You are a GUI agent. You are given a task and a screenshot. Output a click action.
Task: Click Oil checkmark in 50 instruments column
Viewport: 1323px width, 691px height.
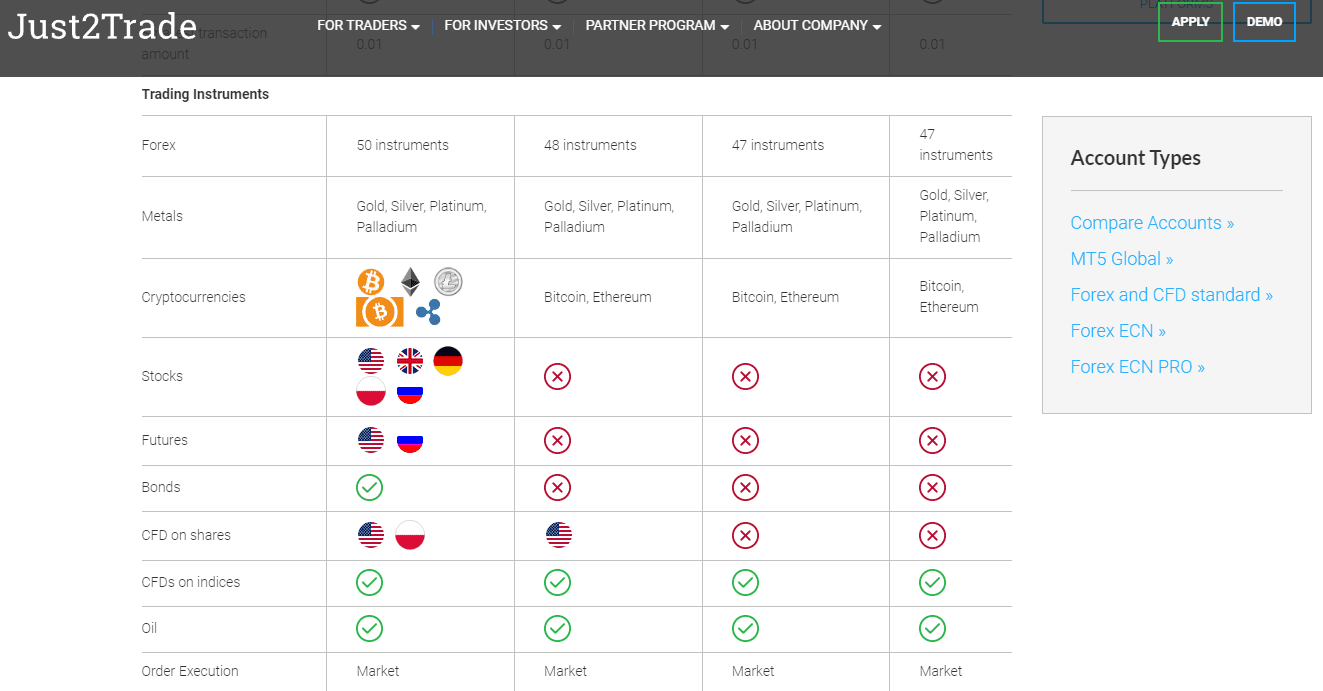tap(370, 628)
